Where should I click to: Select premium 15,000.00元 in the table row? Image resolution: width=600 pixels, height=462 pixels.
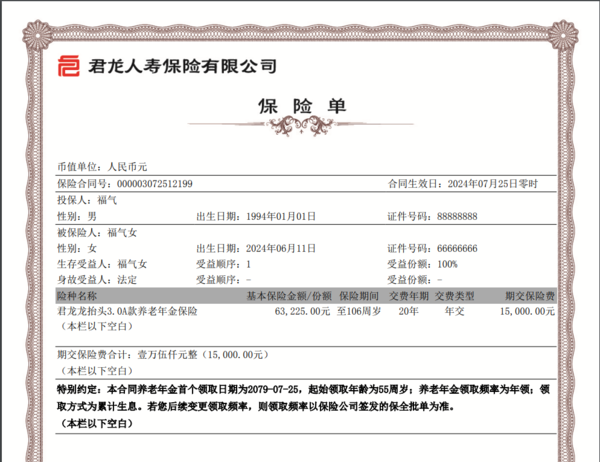527,312
